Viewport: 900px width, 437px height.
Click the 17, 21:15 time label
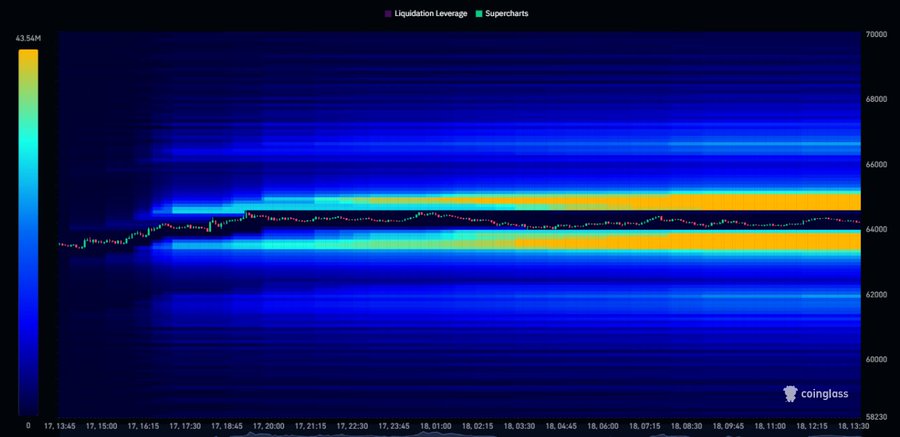tap(311, 426)
